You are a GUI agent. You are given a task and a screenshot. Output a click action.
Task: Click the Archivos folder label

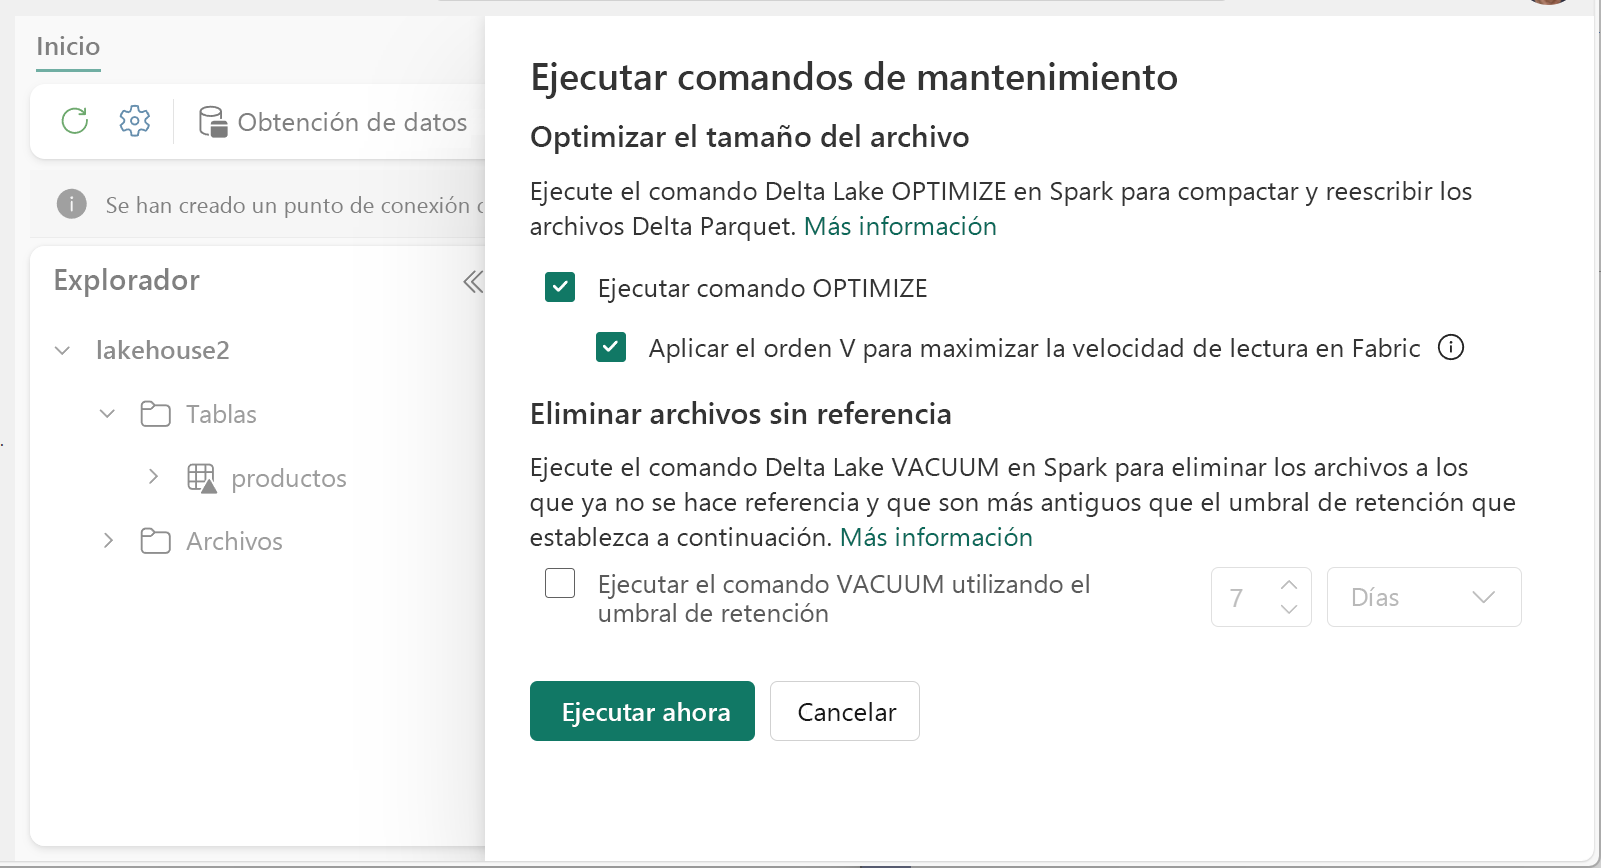coord(234,541)
